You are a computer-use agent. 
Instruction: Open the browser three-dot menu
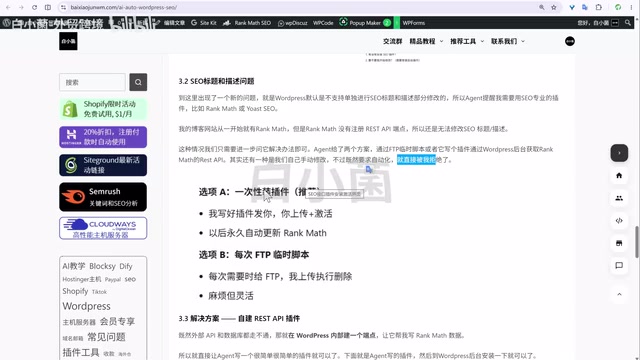click(x=631, y=7)
